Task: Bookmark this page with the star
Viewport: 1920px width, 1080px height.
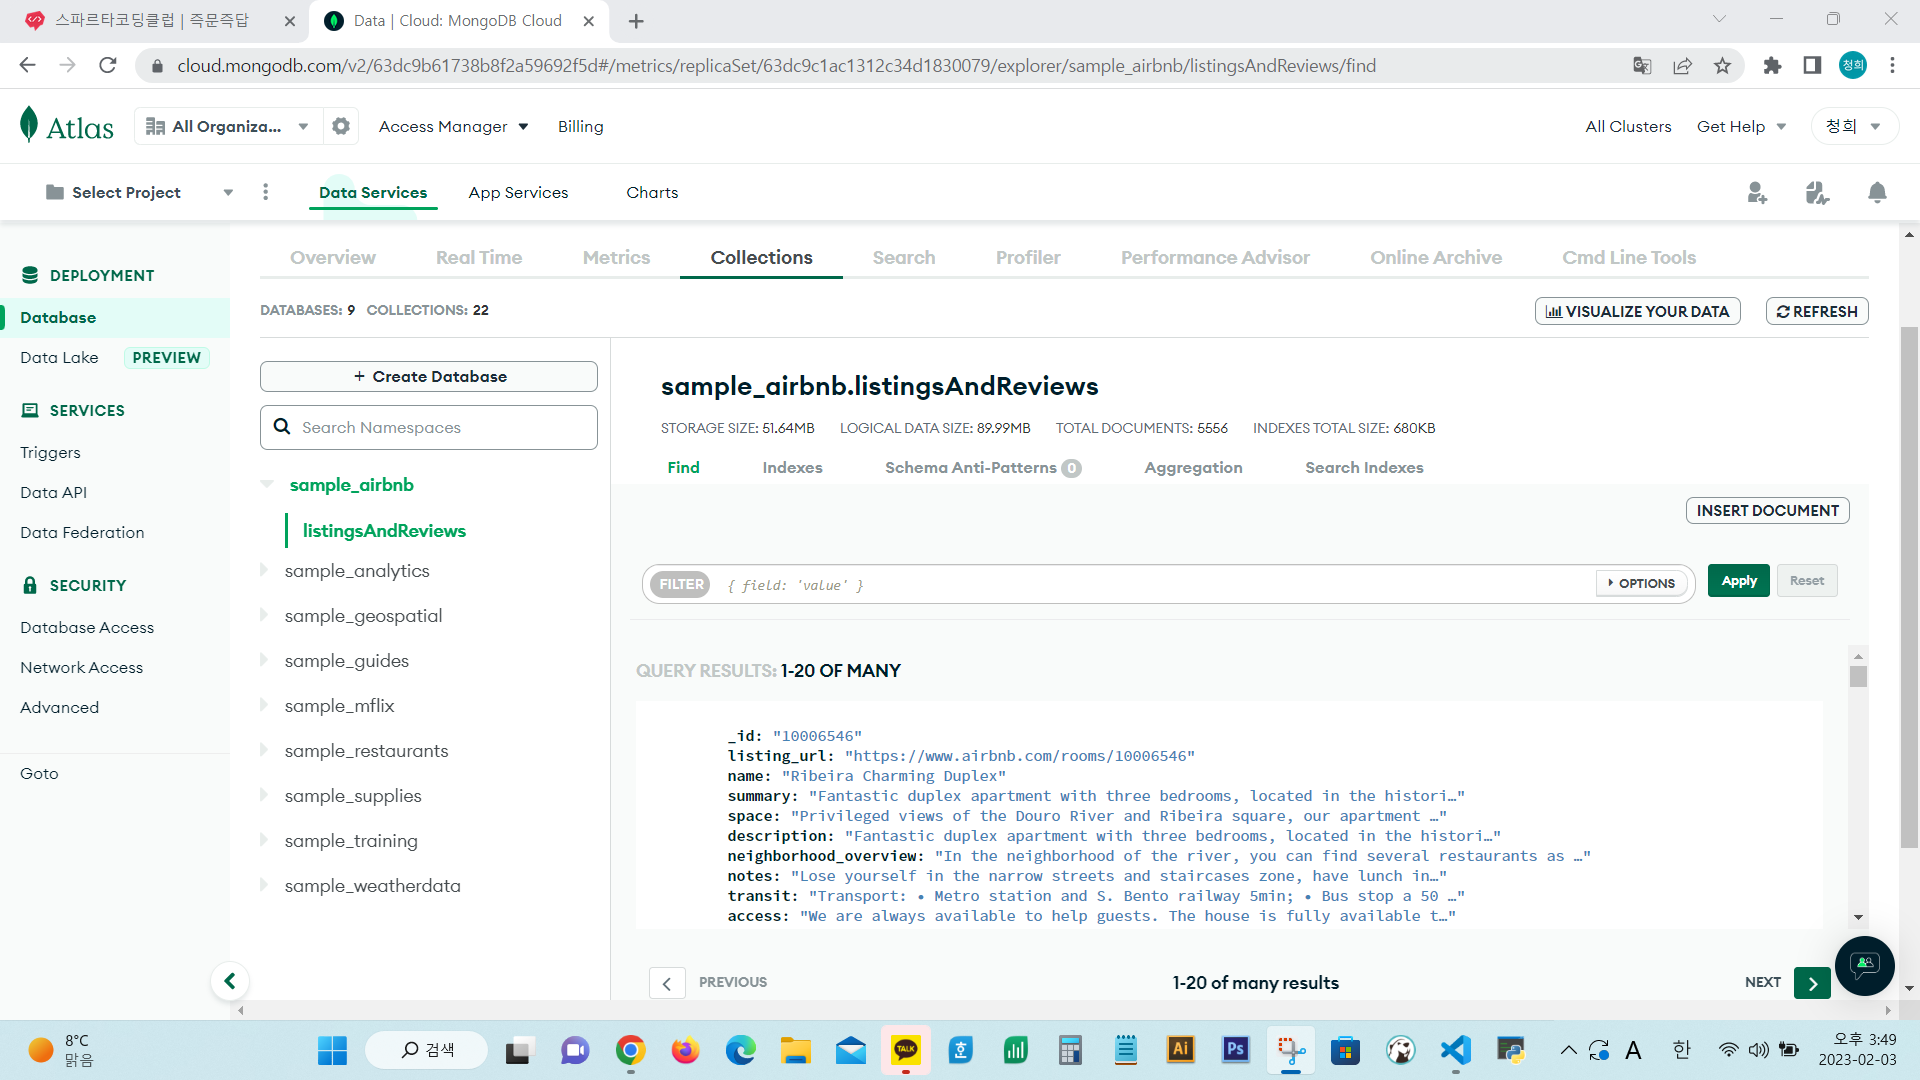Action: coord(1722,65)
